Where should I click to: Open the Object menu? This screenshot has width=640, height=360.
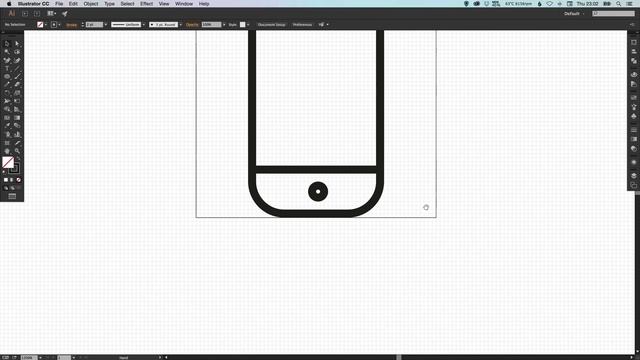pos(91,4)
